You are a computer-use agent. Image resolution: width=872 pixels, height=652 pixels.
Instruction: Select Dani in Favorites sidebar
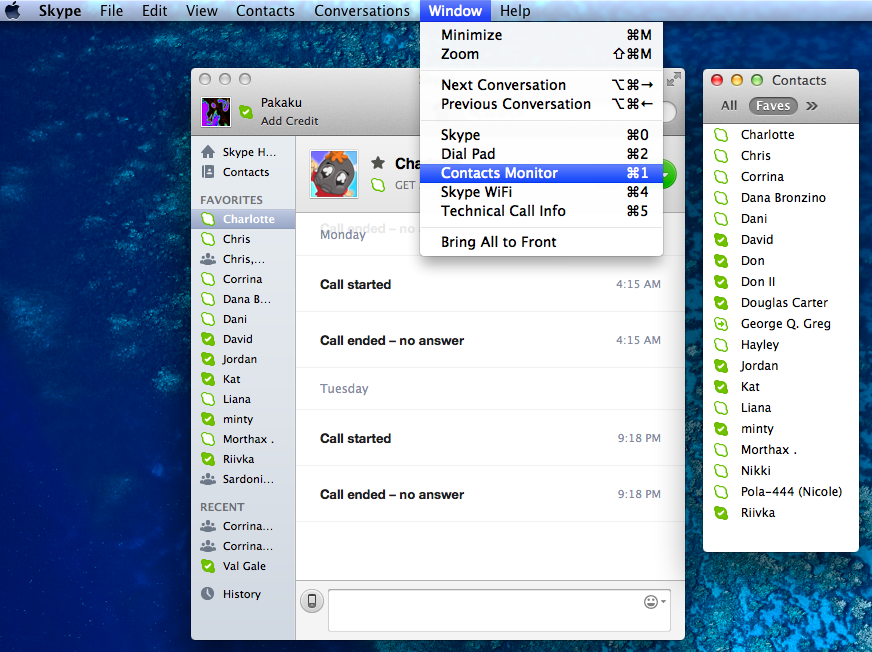tap(242, 319)
